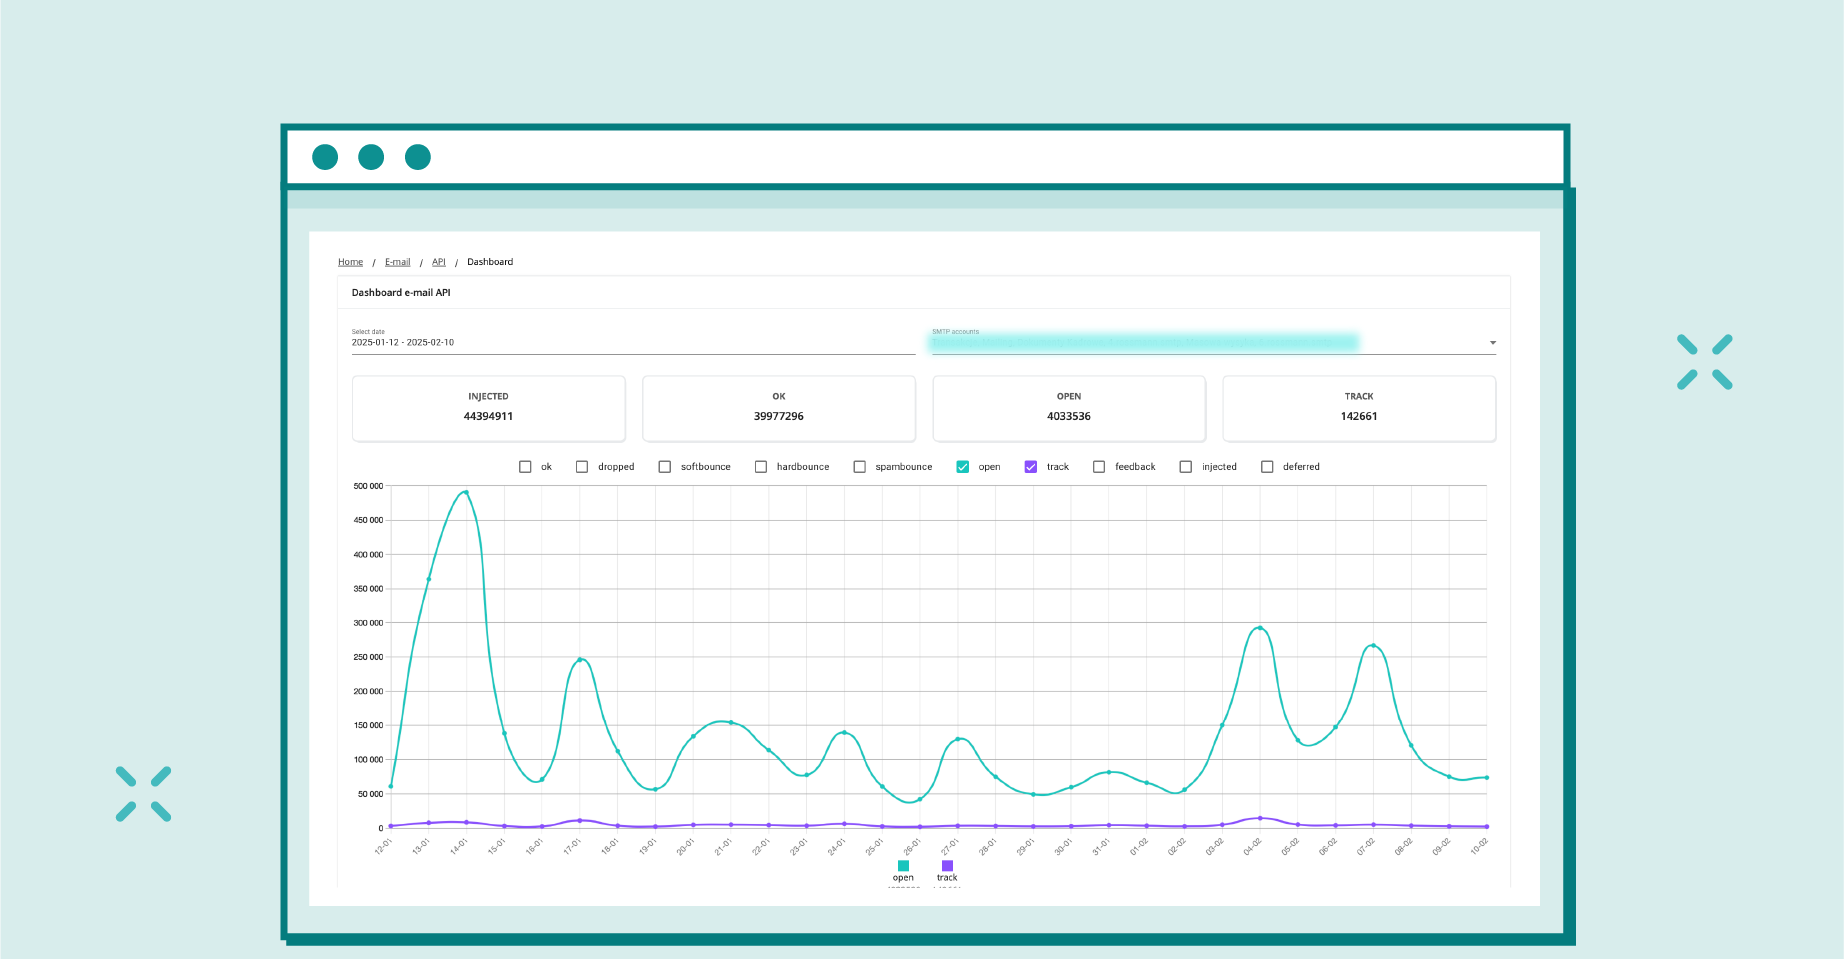This screenshot has width=1844, height=959.
Task: Click the teal "open" legend swatch
Action: click(903, 864)
